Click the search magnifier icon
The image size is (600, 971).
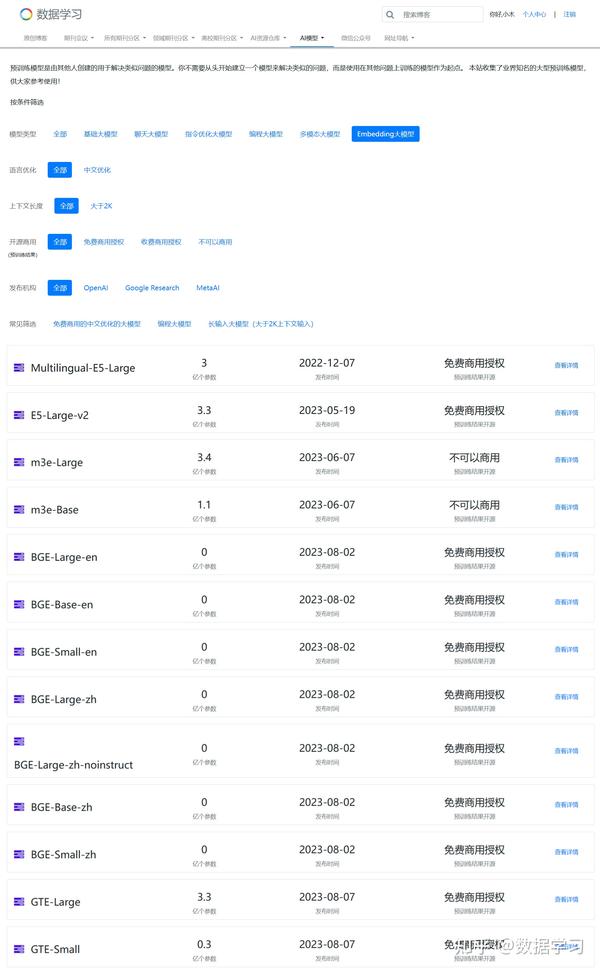click(x=390, y=15)
